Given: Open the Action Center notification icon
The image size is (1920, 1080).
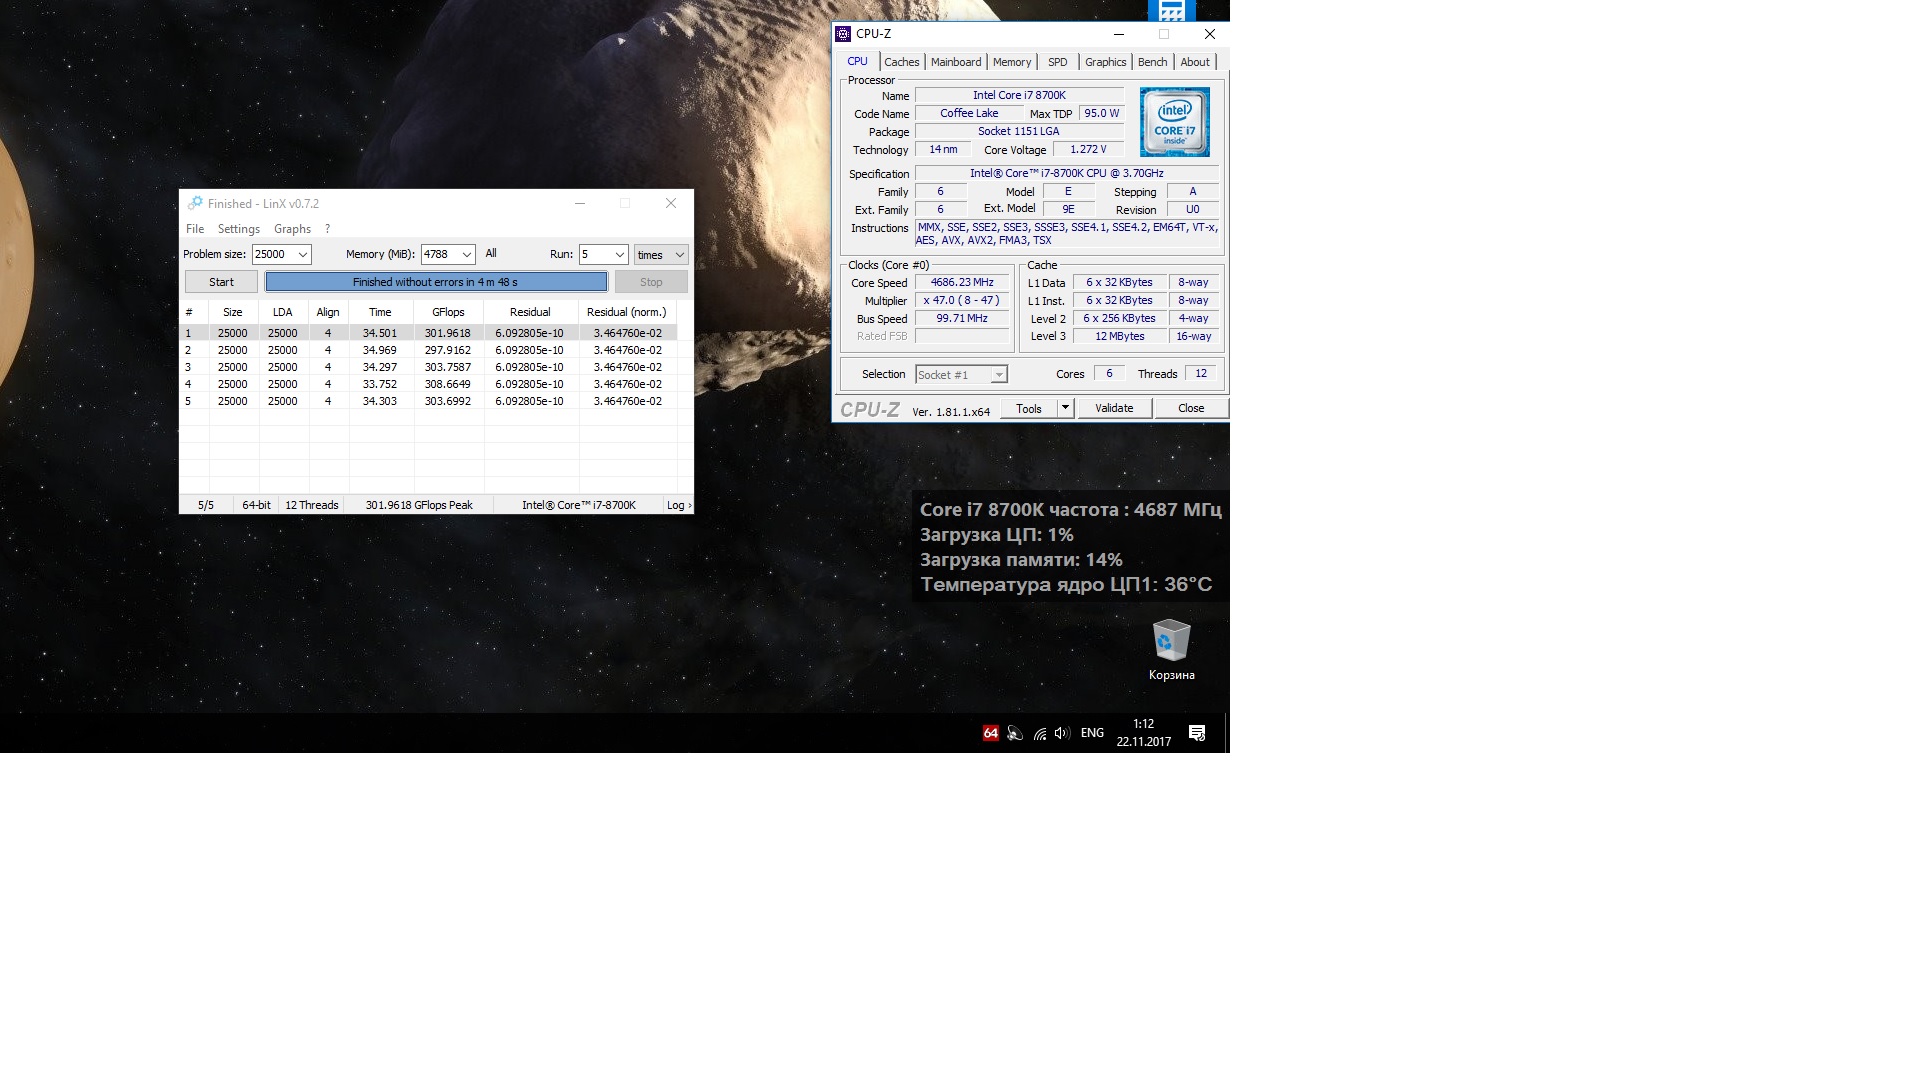Looking at the screenshot, I should pos(1196,733).
